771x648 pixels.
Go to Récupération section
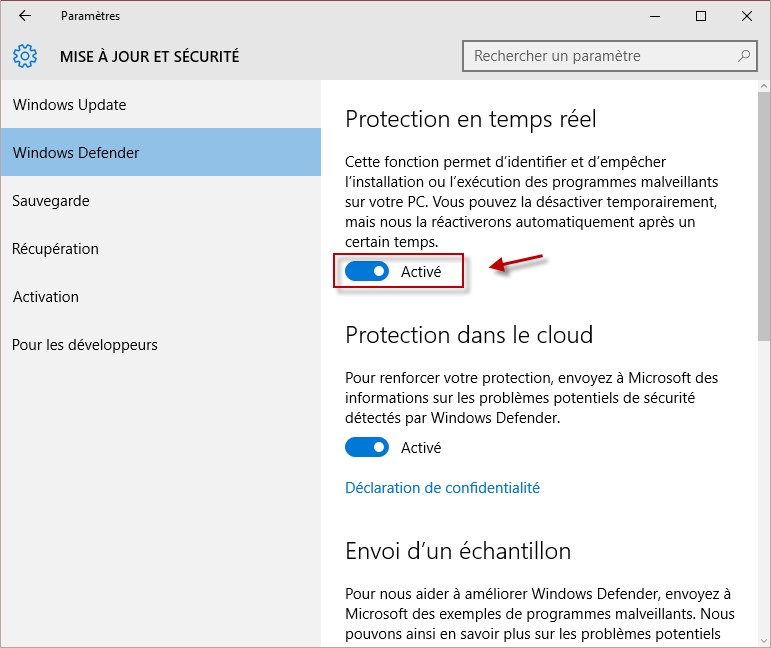coord(56,249)
